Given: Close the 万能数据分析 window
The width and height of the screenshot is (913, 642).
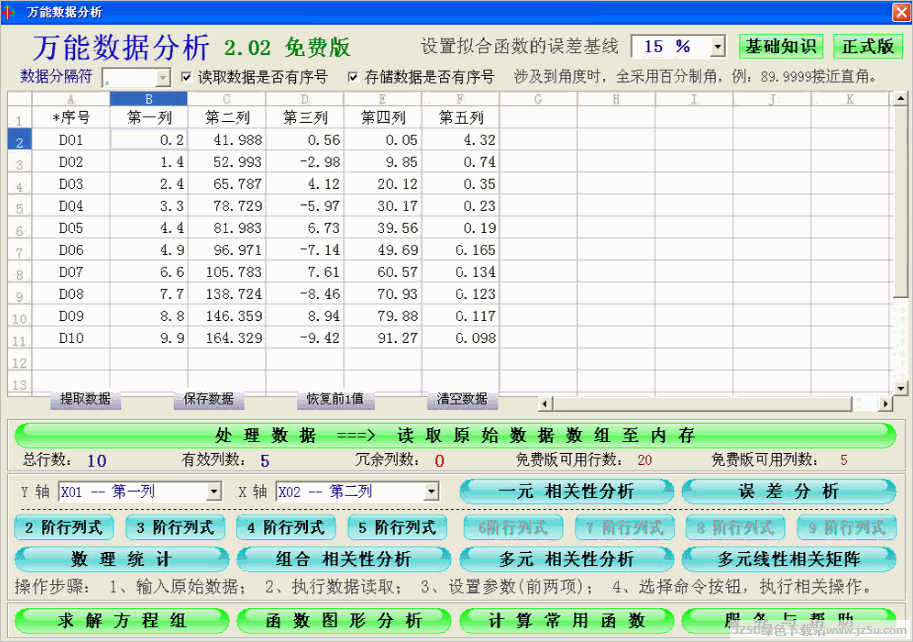Looking at the screenshot, I should point(901,12).
